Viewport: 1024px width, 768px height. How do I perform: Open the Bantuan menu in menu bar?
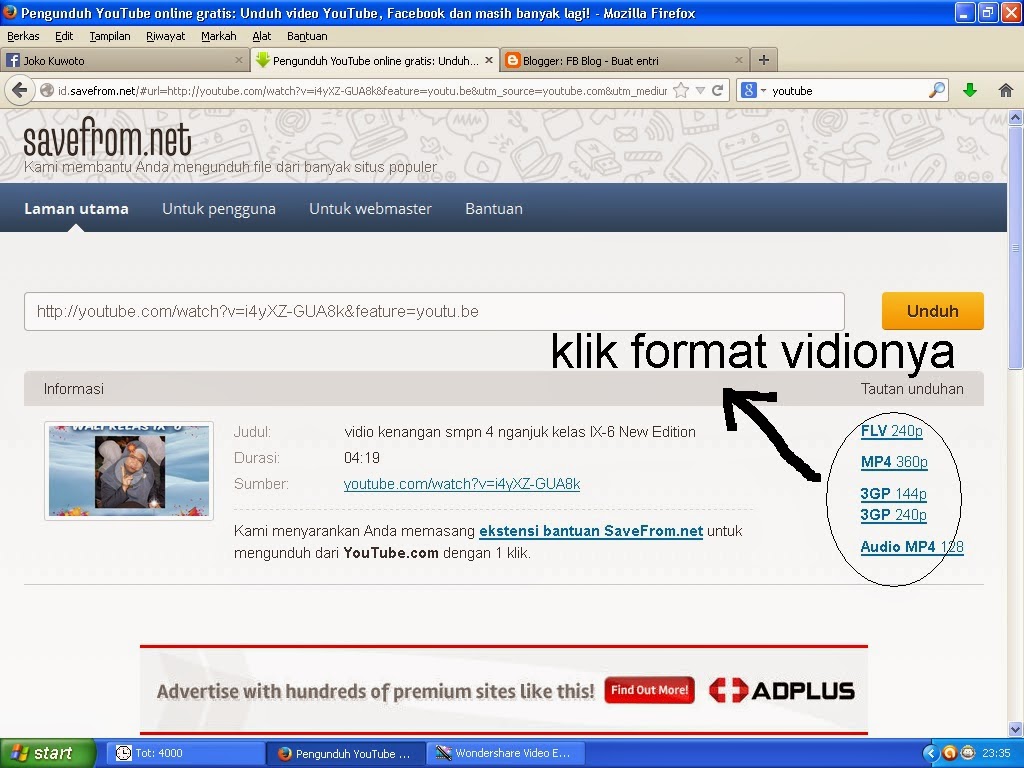pos(307,36)
